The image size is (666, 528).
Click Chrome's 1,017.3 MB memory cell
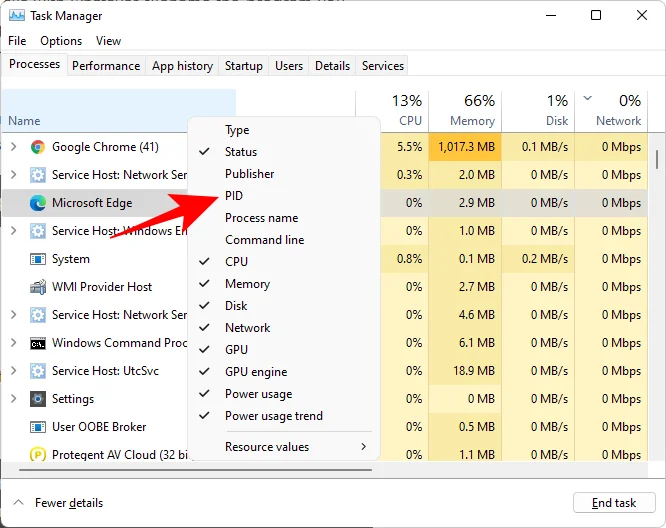click(465, 147)
